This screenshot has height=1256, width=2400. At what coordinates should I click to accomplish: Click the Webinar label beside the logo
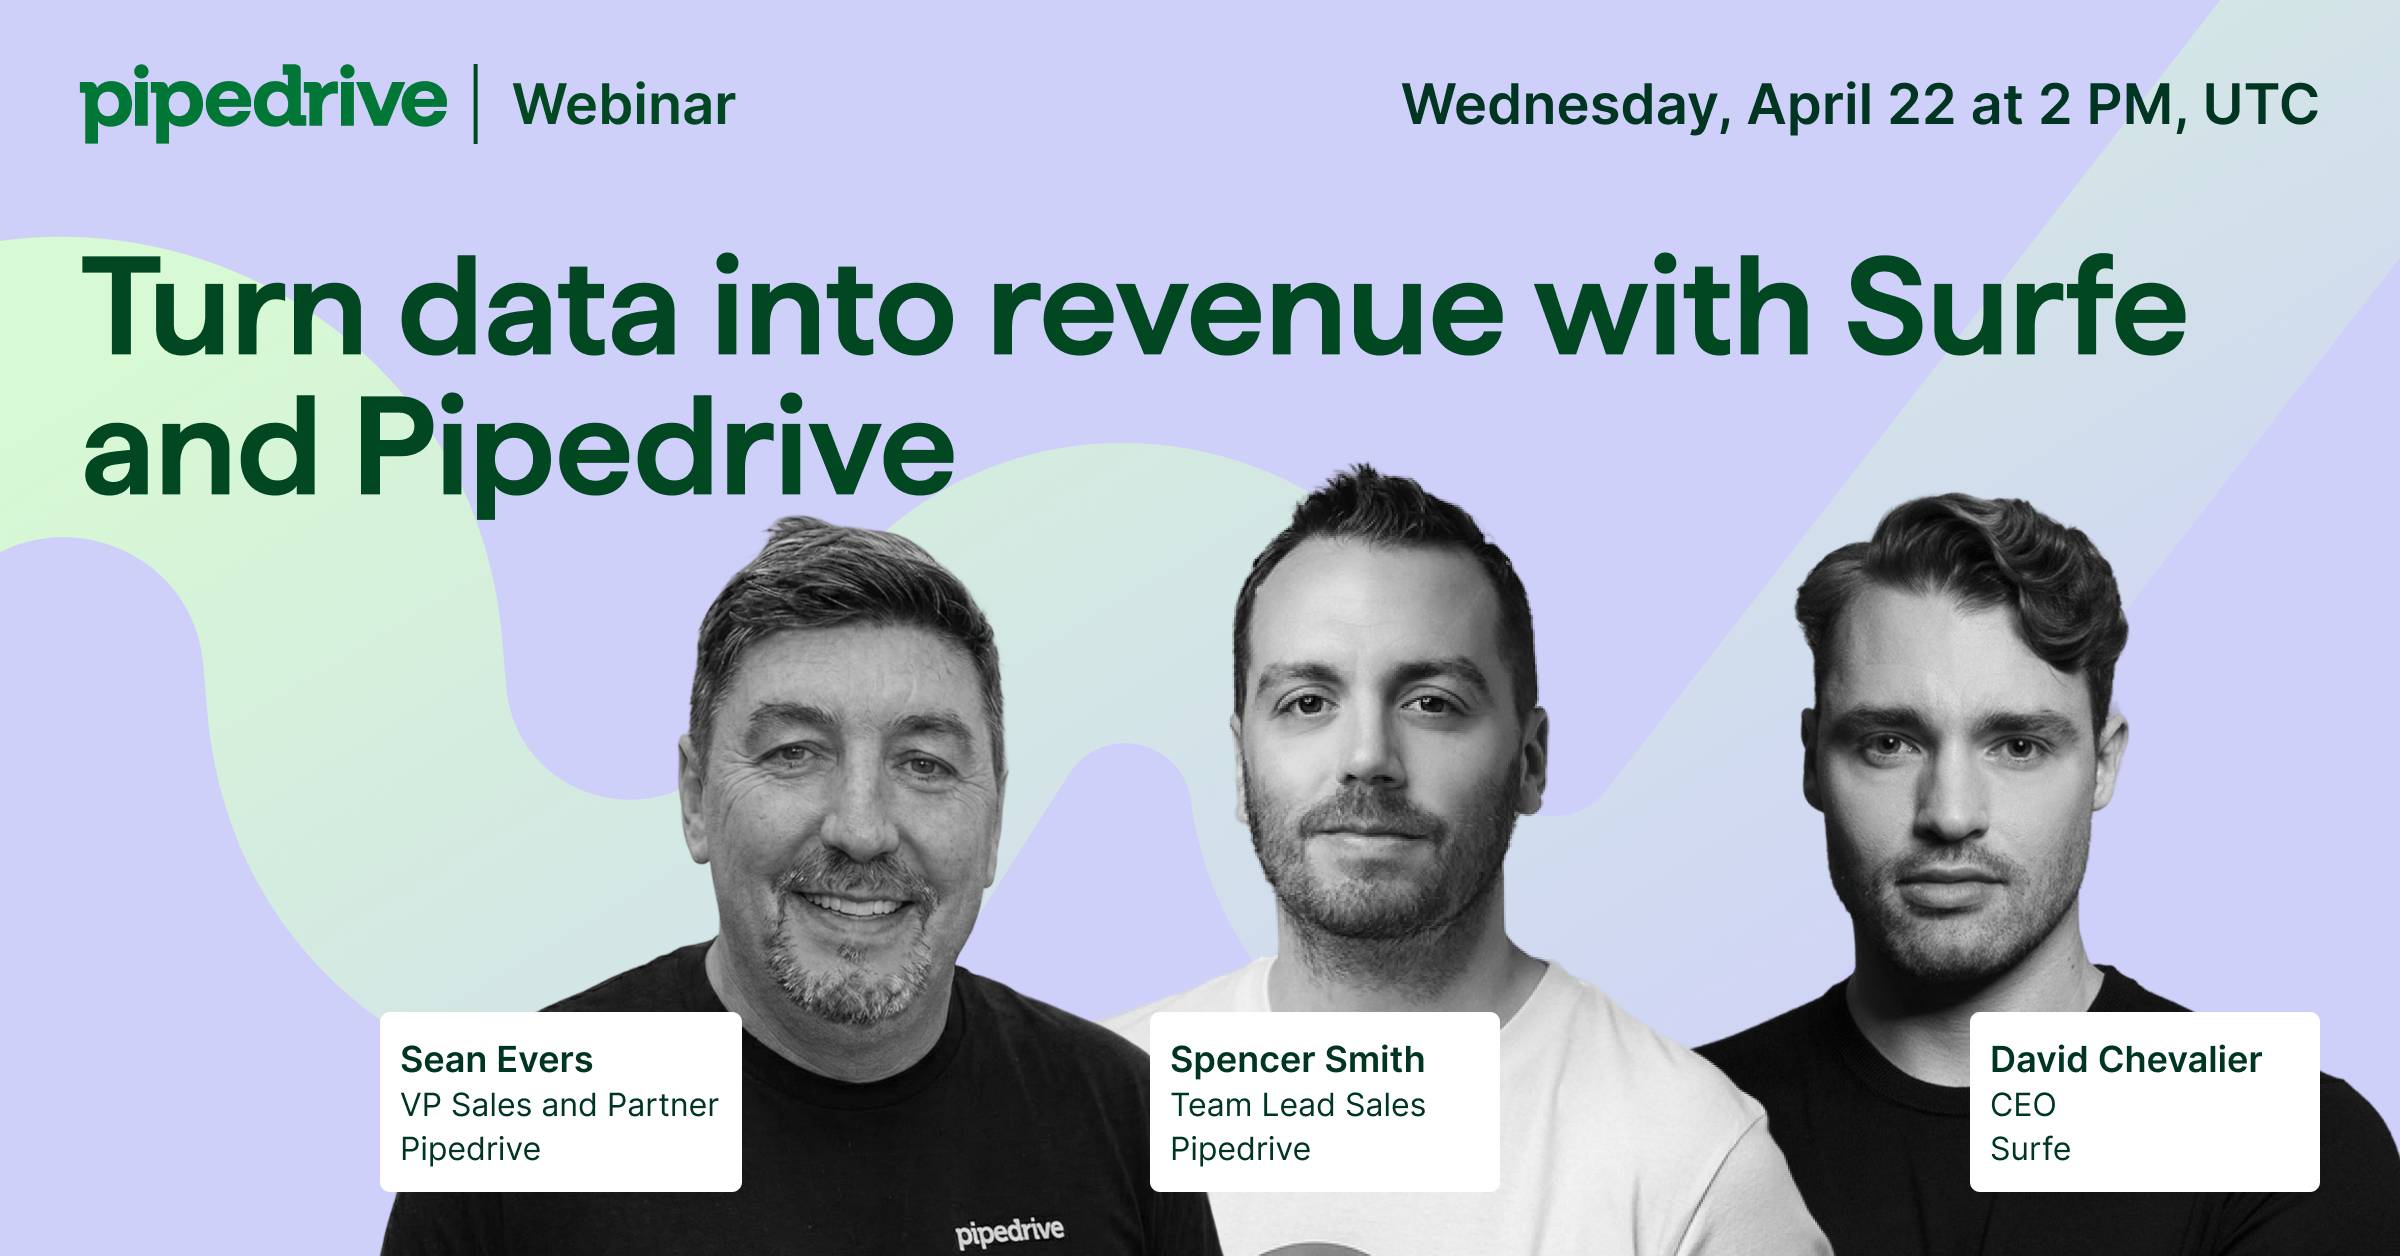[x=624, y=105]
